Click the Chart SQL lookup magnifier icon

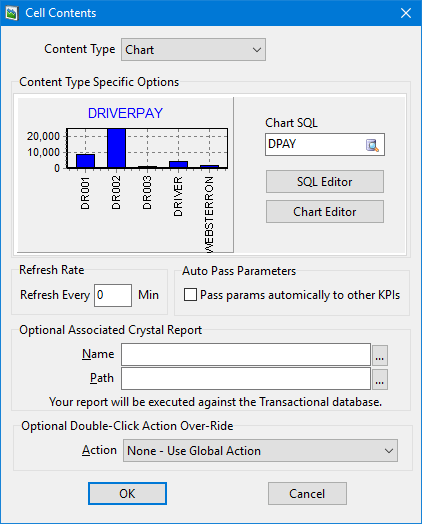(x=372, y=145)
